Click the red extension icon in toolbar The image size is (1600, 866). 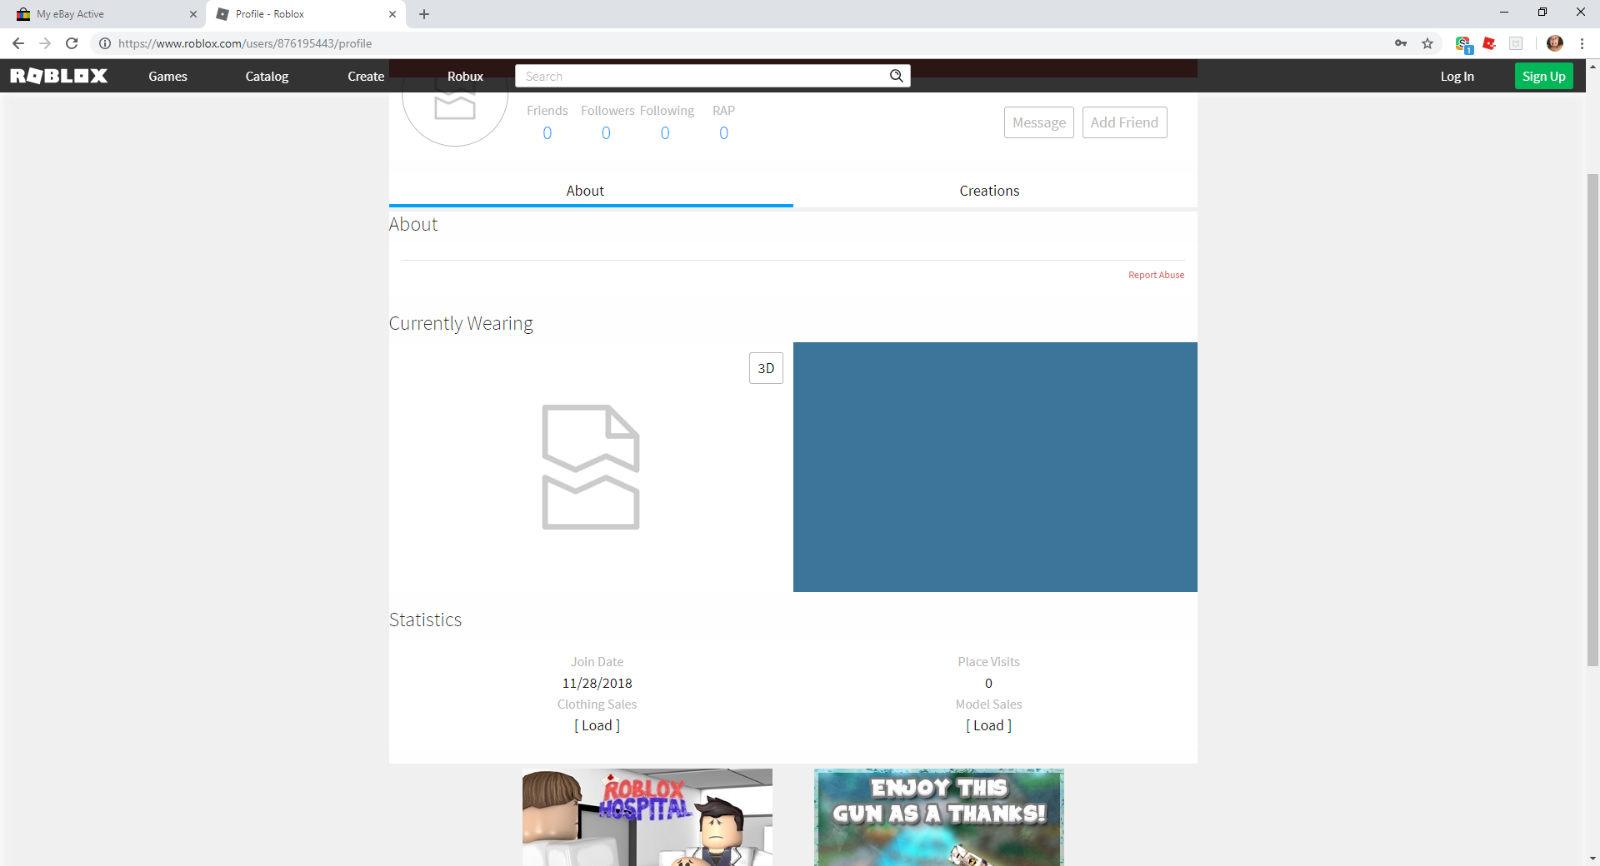(x=1489, y=43)
